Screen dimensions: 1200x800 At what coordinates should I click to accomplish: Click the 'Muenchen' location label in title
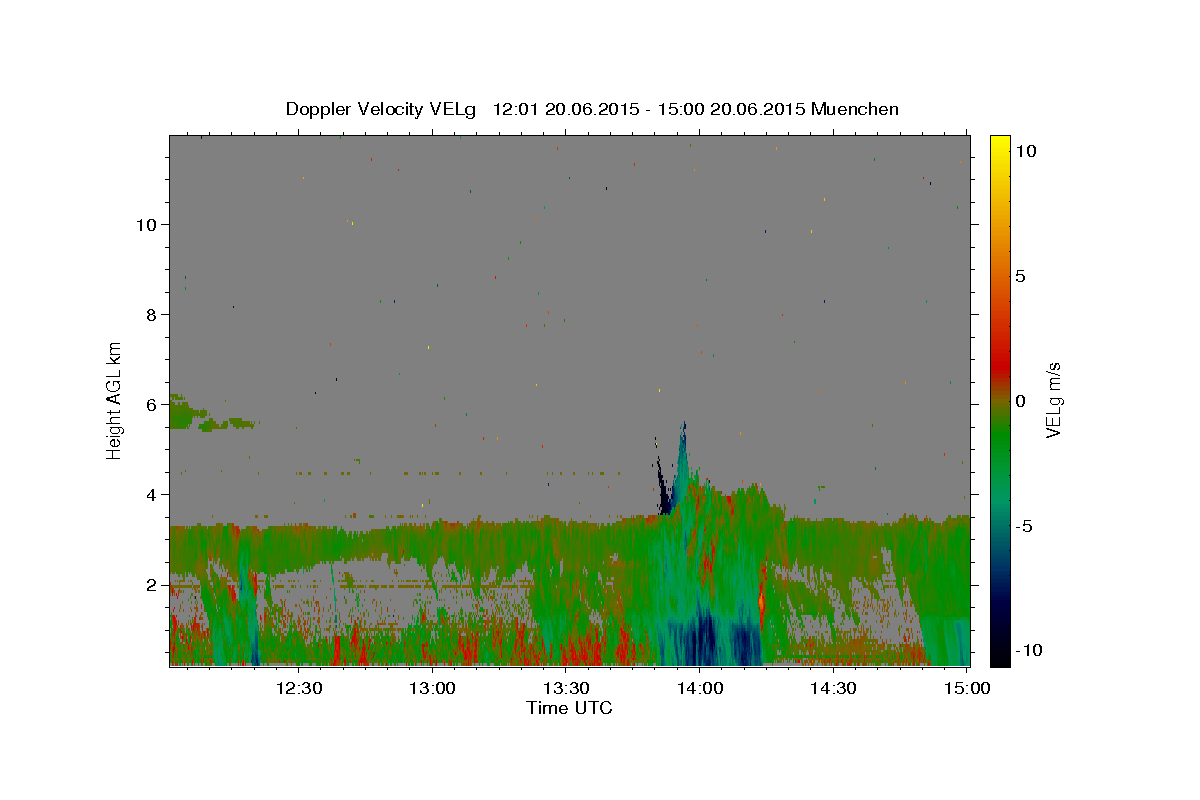click(x=855, y=109)
